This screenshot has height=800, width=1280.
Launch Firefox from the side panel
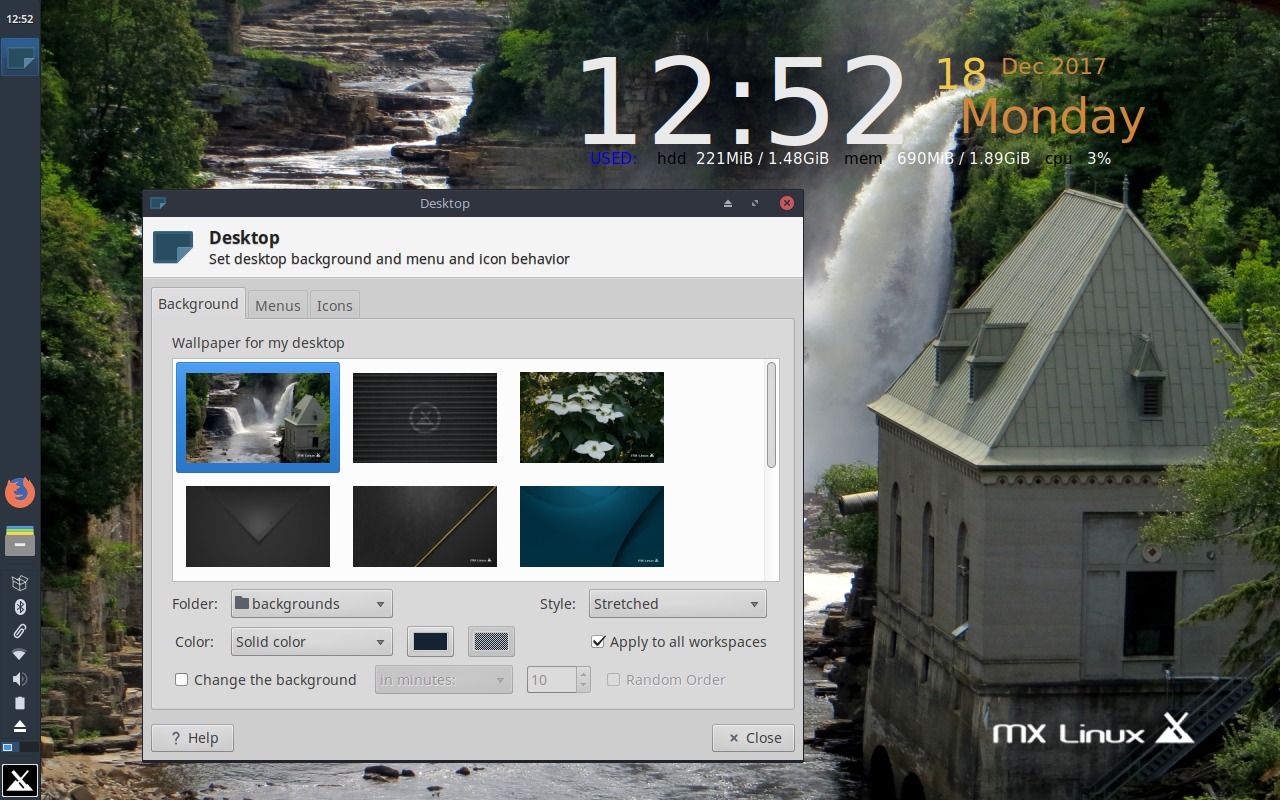coord(20,492)
